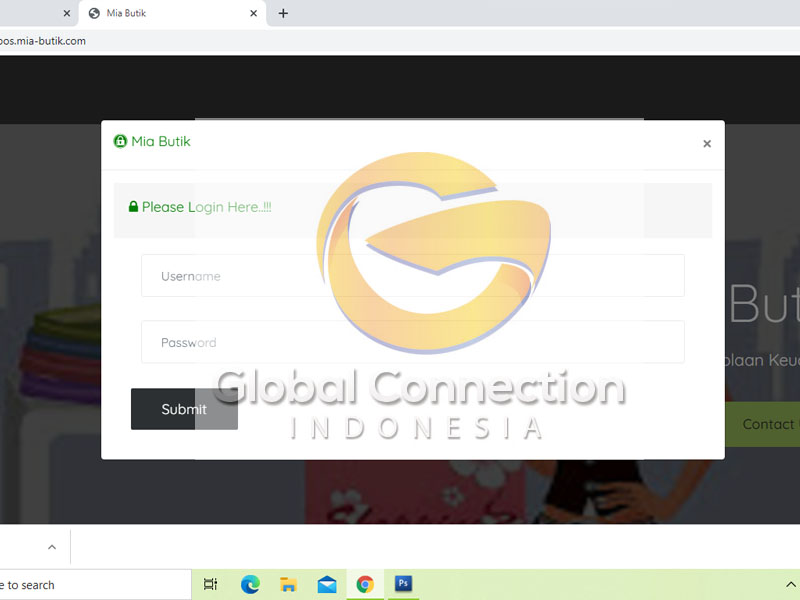Close the first browser tab on the left
Screen dimensions: 800x600
[x=67, y=14]
